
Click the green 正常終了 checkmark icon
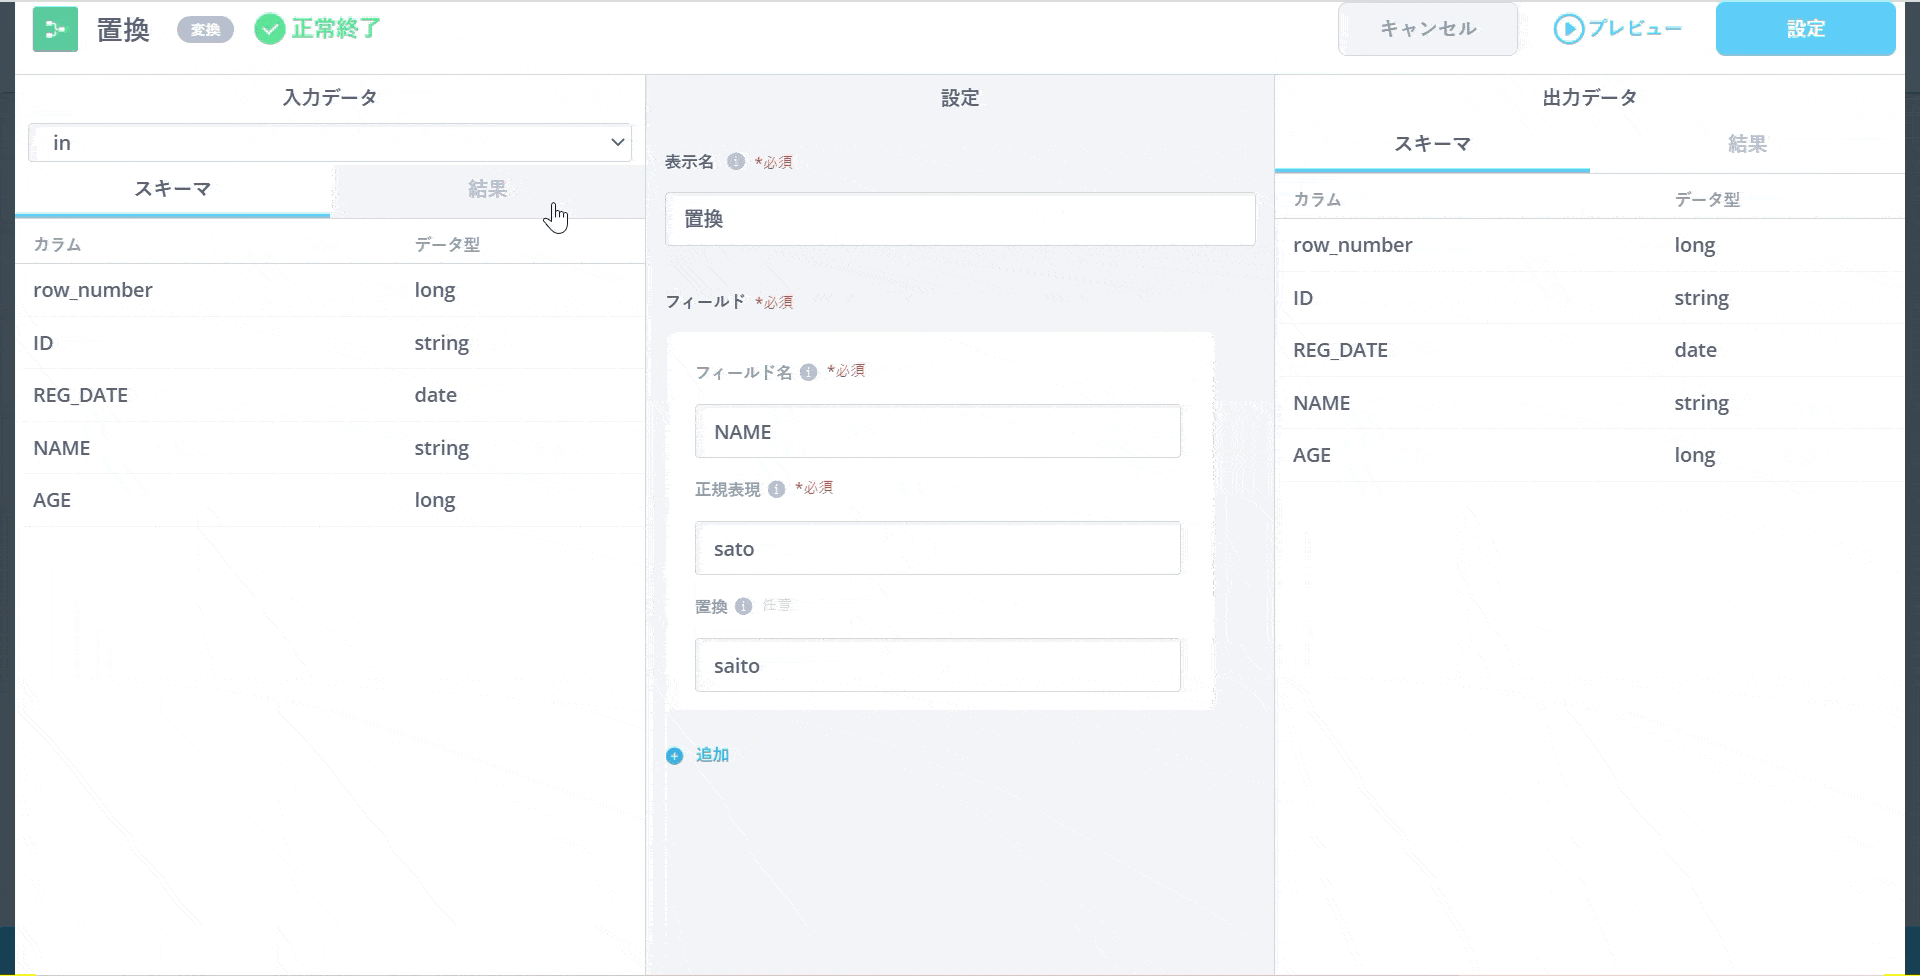[x=269, y=30]
